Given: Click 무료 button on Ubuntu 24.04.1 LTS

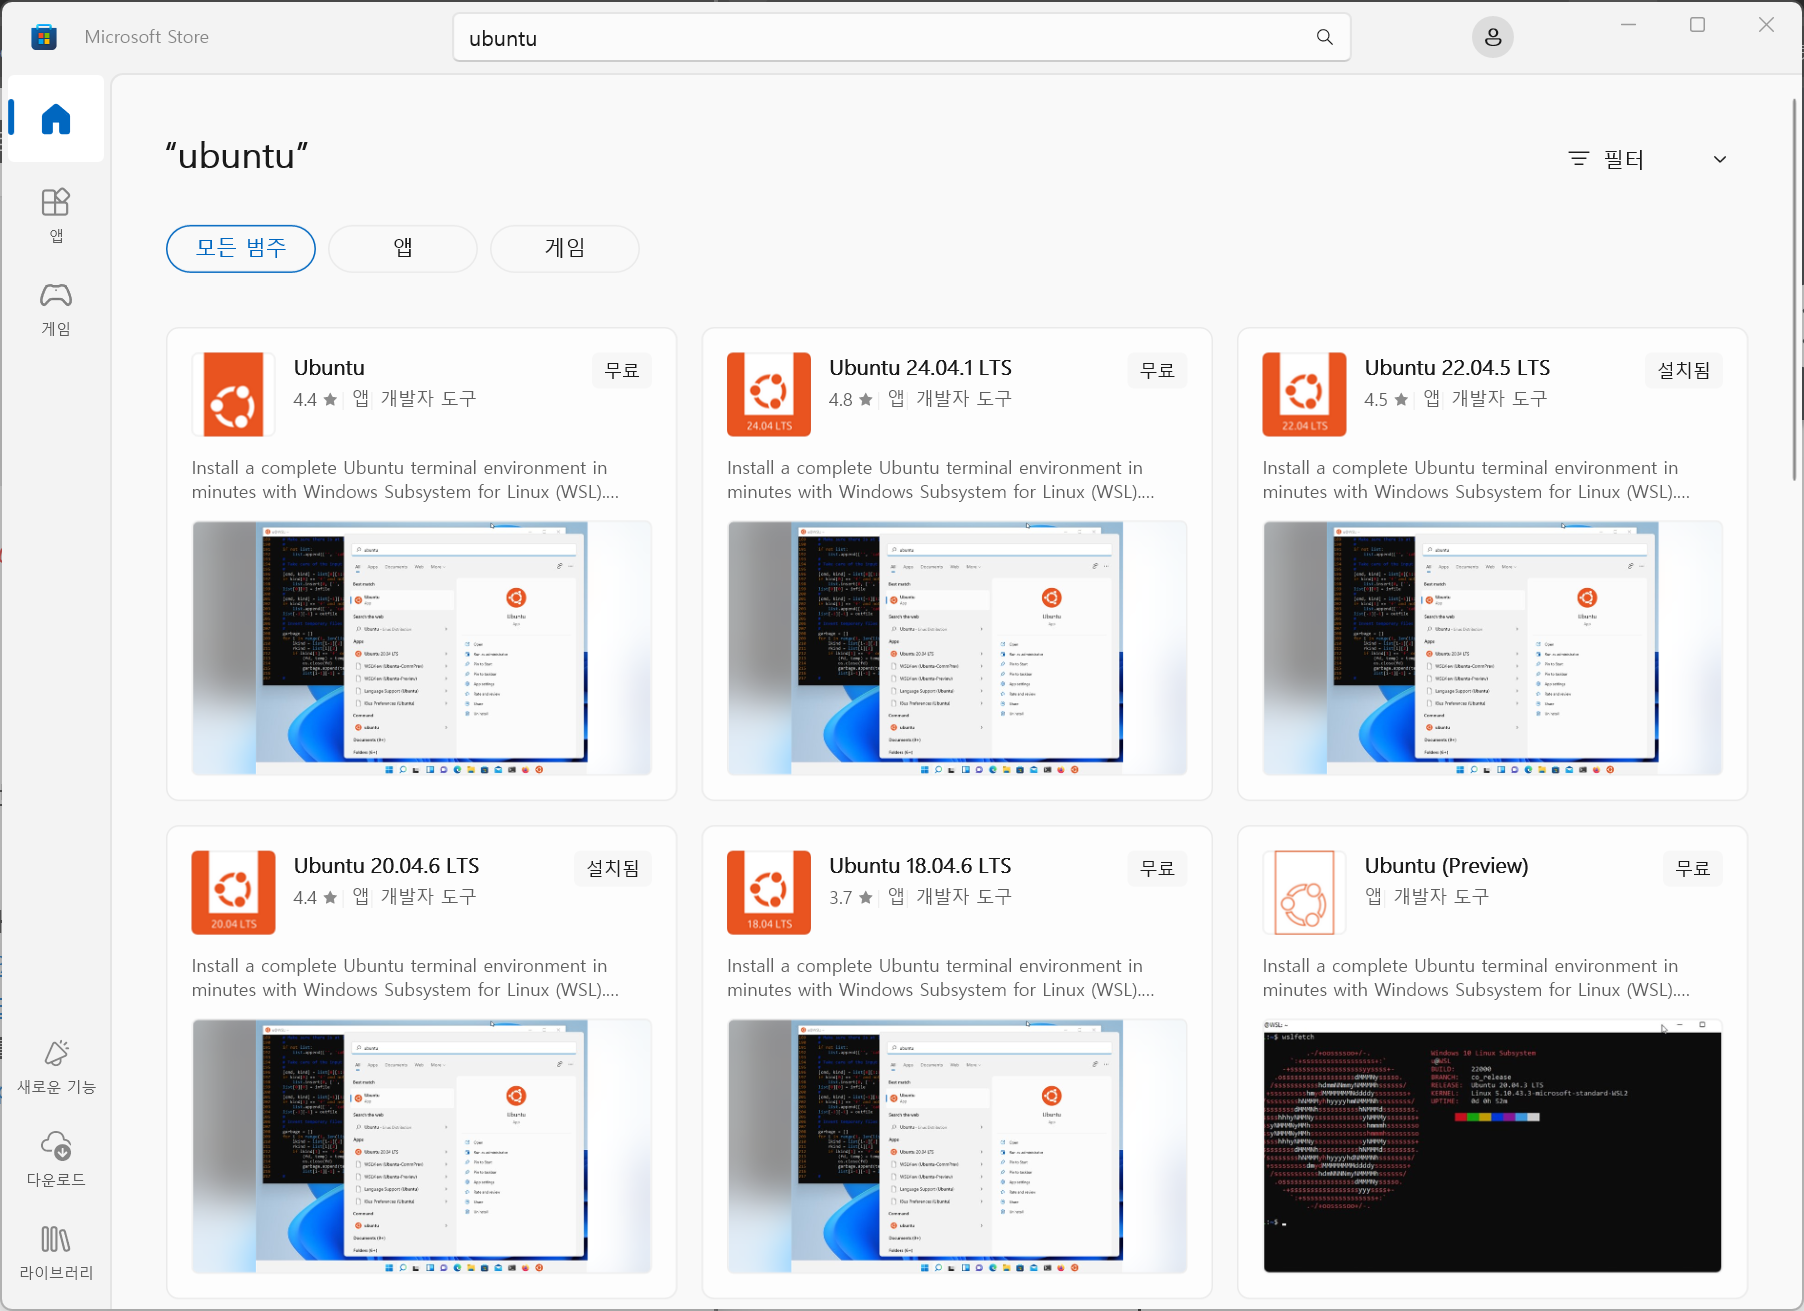Looking at the screenshot, I should click(x=1158, y=370).
